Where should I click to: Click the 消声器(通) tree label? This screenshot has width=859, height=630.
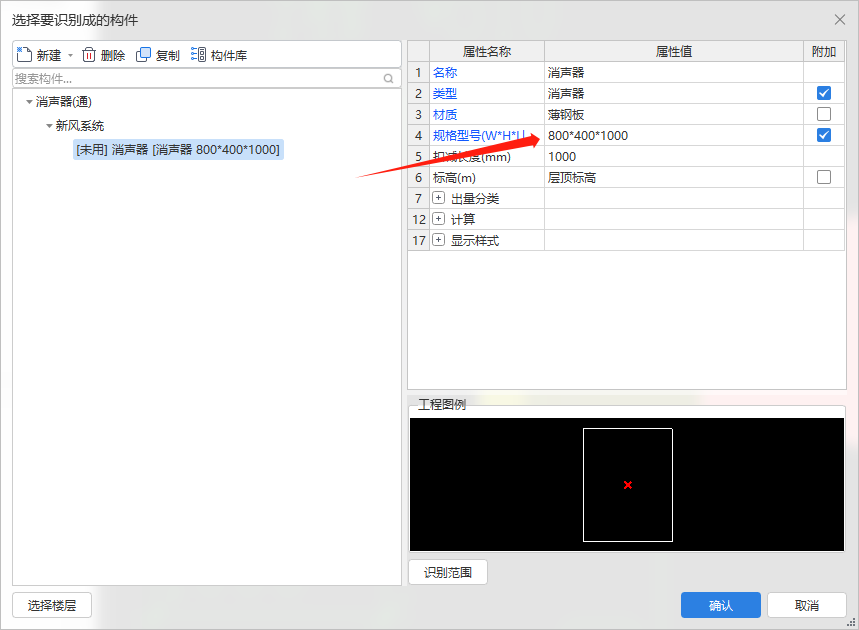[x=64, y=101]
